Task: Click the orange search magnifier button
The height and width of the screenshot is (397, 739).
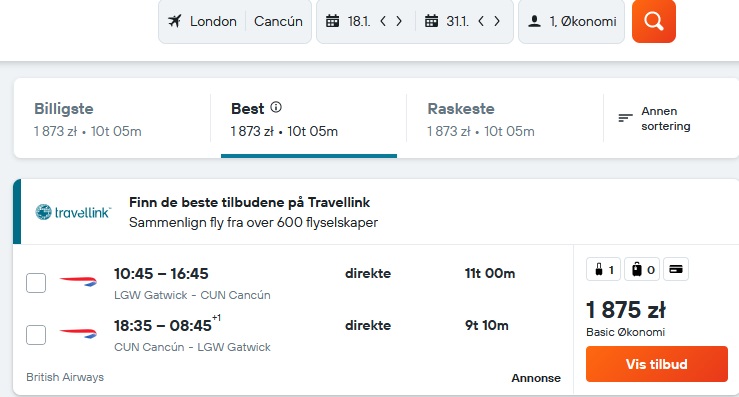Action: pos(654,21)
